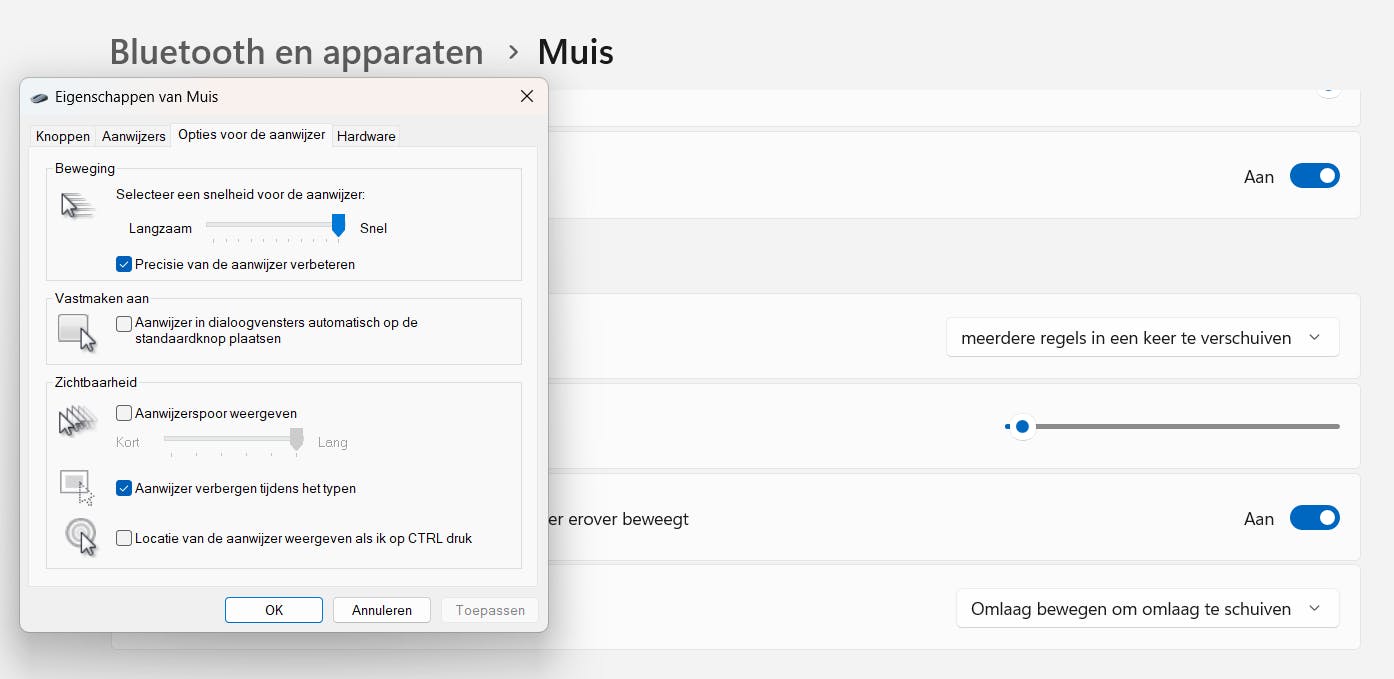Viewport: 1394px width, 679px height.
Task: Click the snap-to default button icon
Action: pos(77,332)
